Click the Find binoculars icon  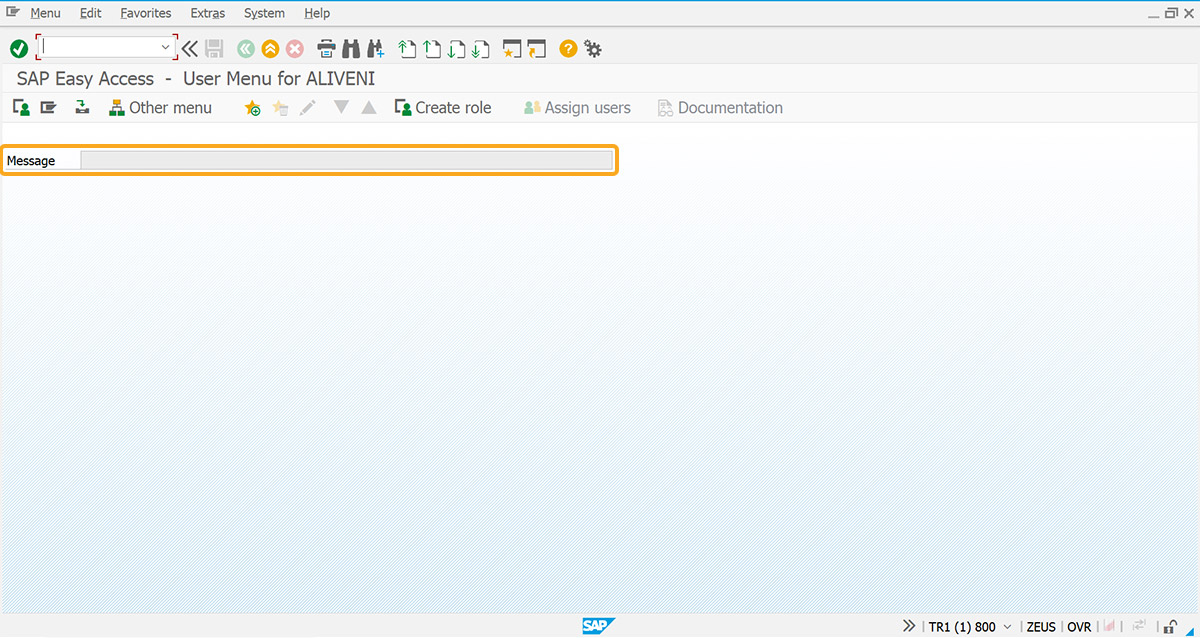(x=351, y=48)
